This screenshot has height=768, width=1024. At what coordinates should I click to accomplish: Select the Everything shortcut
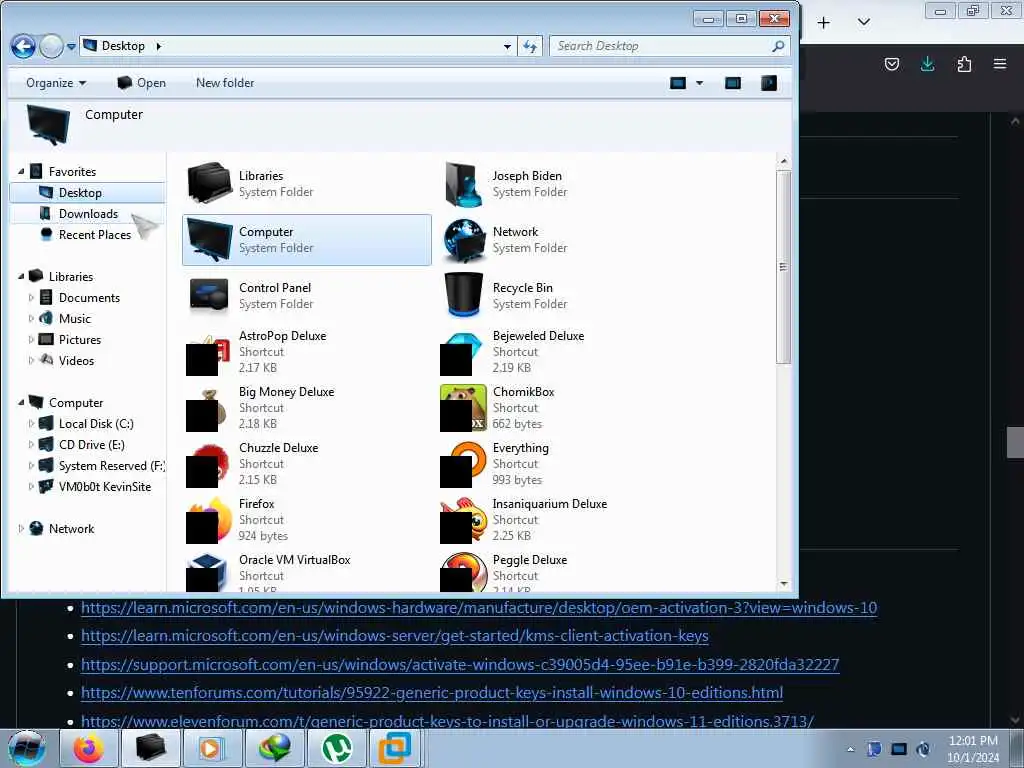point(560,464)
